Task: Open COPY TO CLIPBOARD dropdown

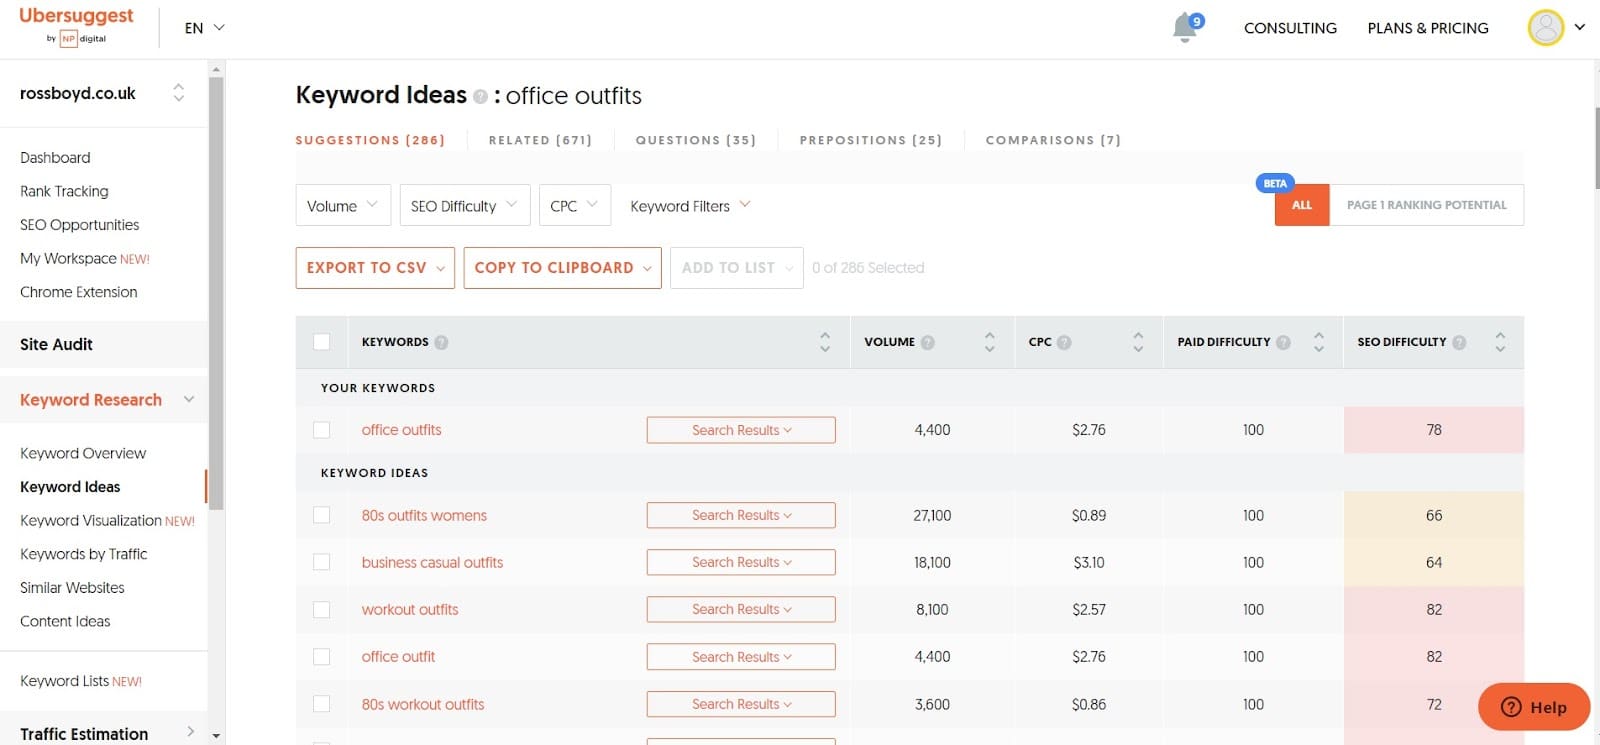Action: pos(562,268)
